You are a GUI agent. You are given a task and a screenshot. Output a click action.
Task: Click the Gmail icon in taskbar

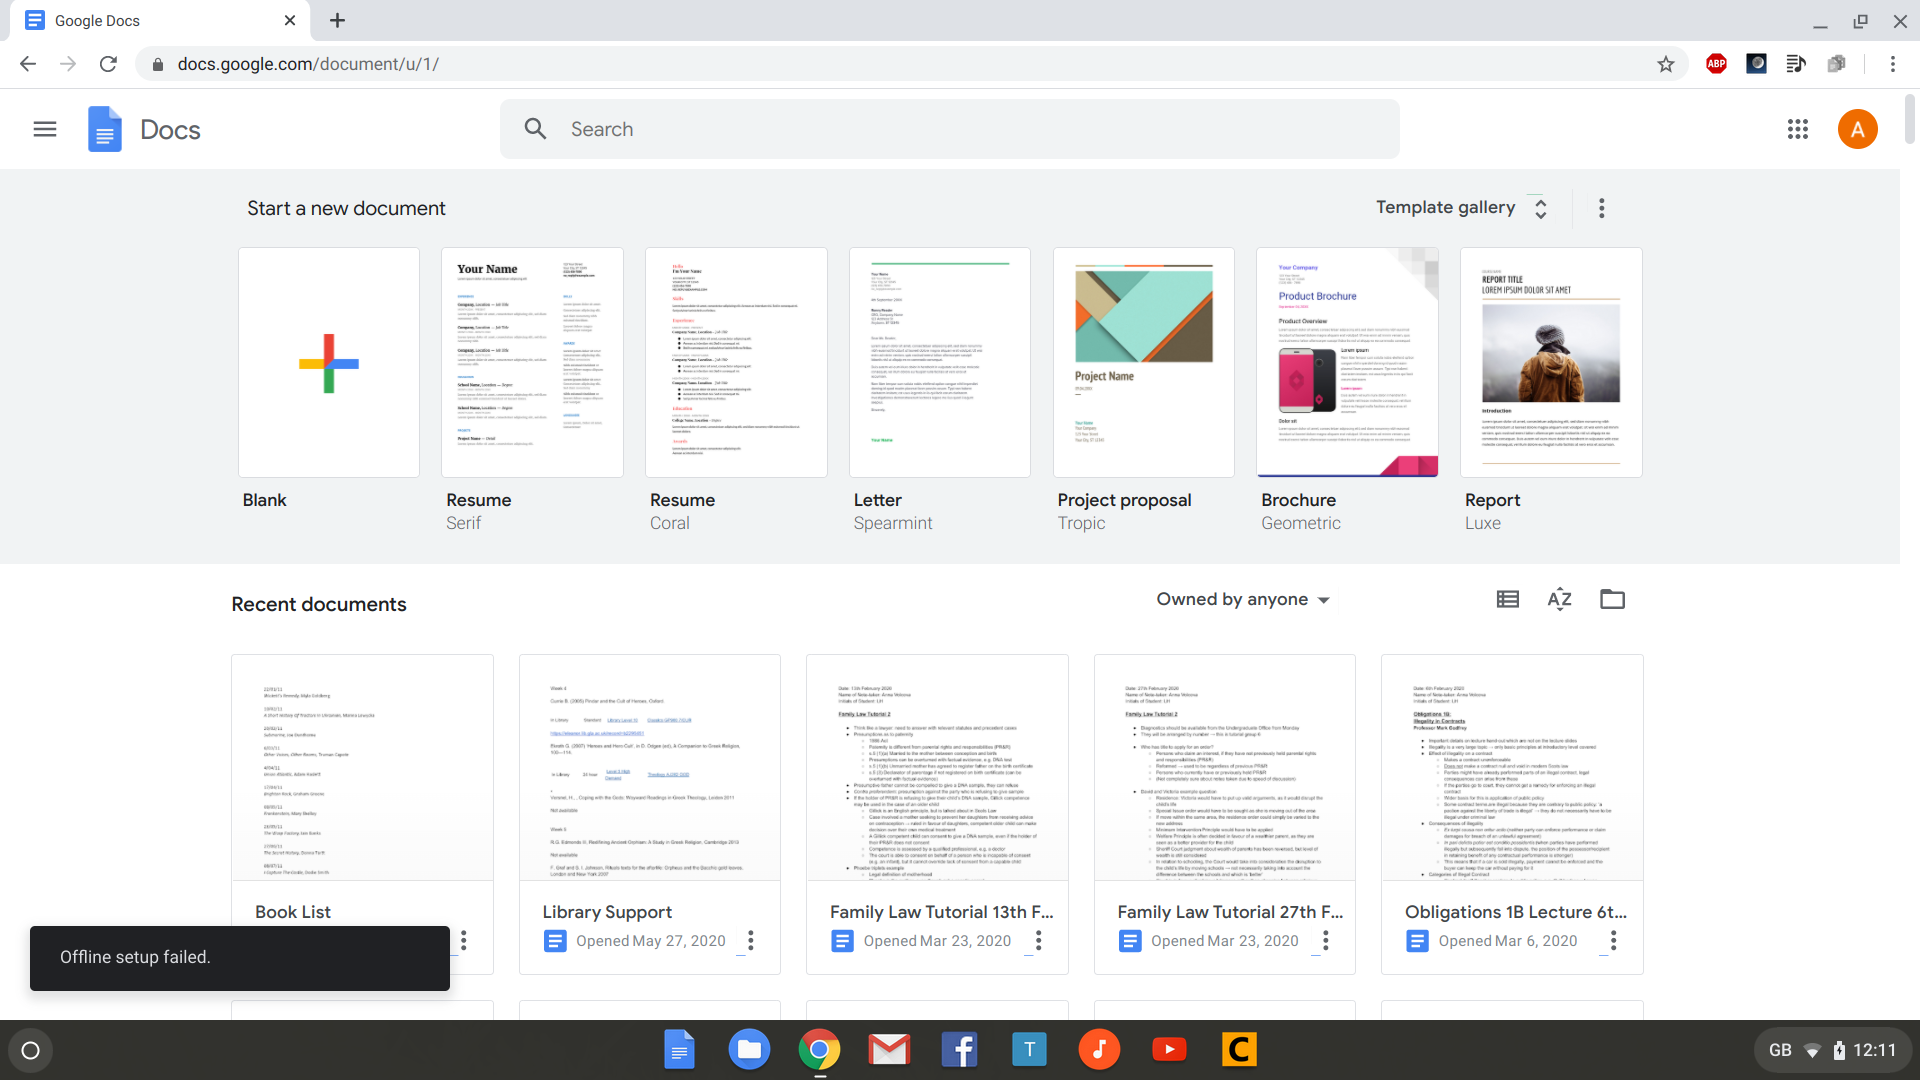pyautogui.click(x=889, y=1050)
